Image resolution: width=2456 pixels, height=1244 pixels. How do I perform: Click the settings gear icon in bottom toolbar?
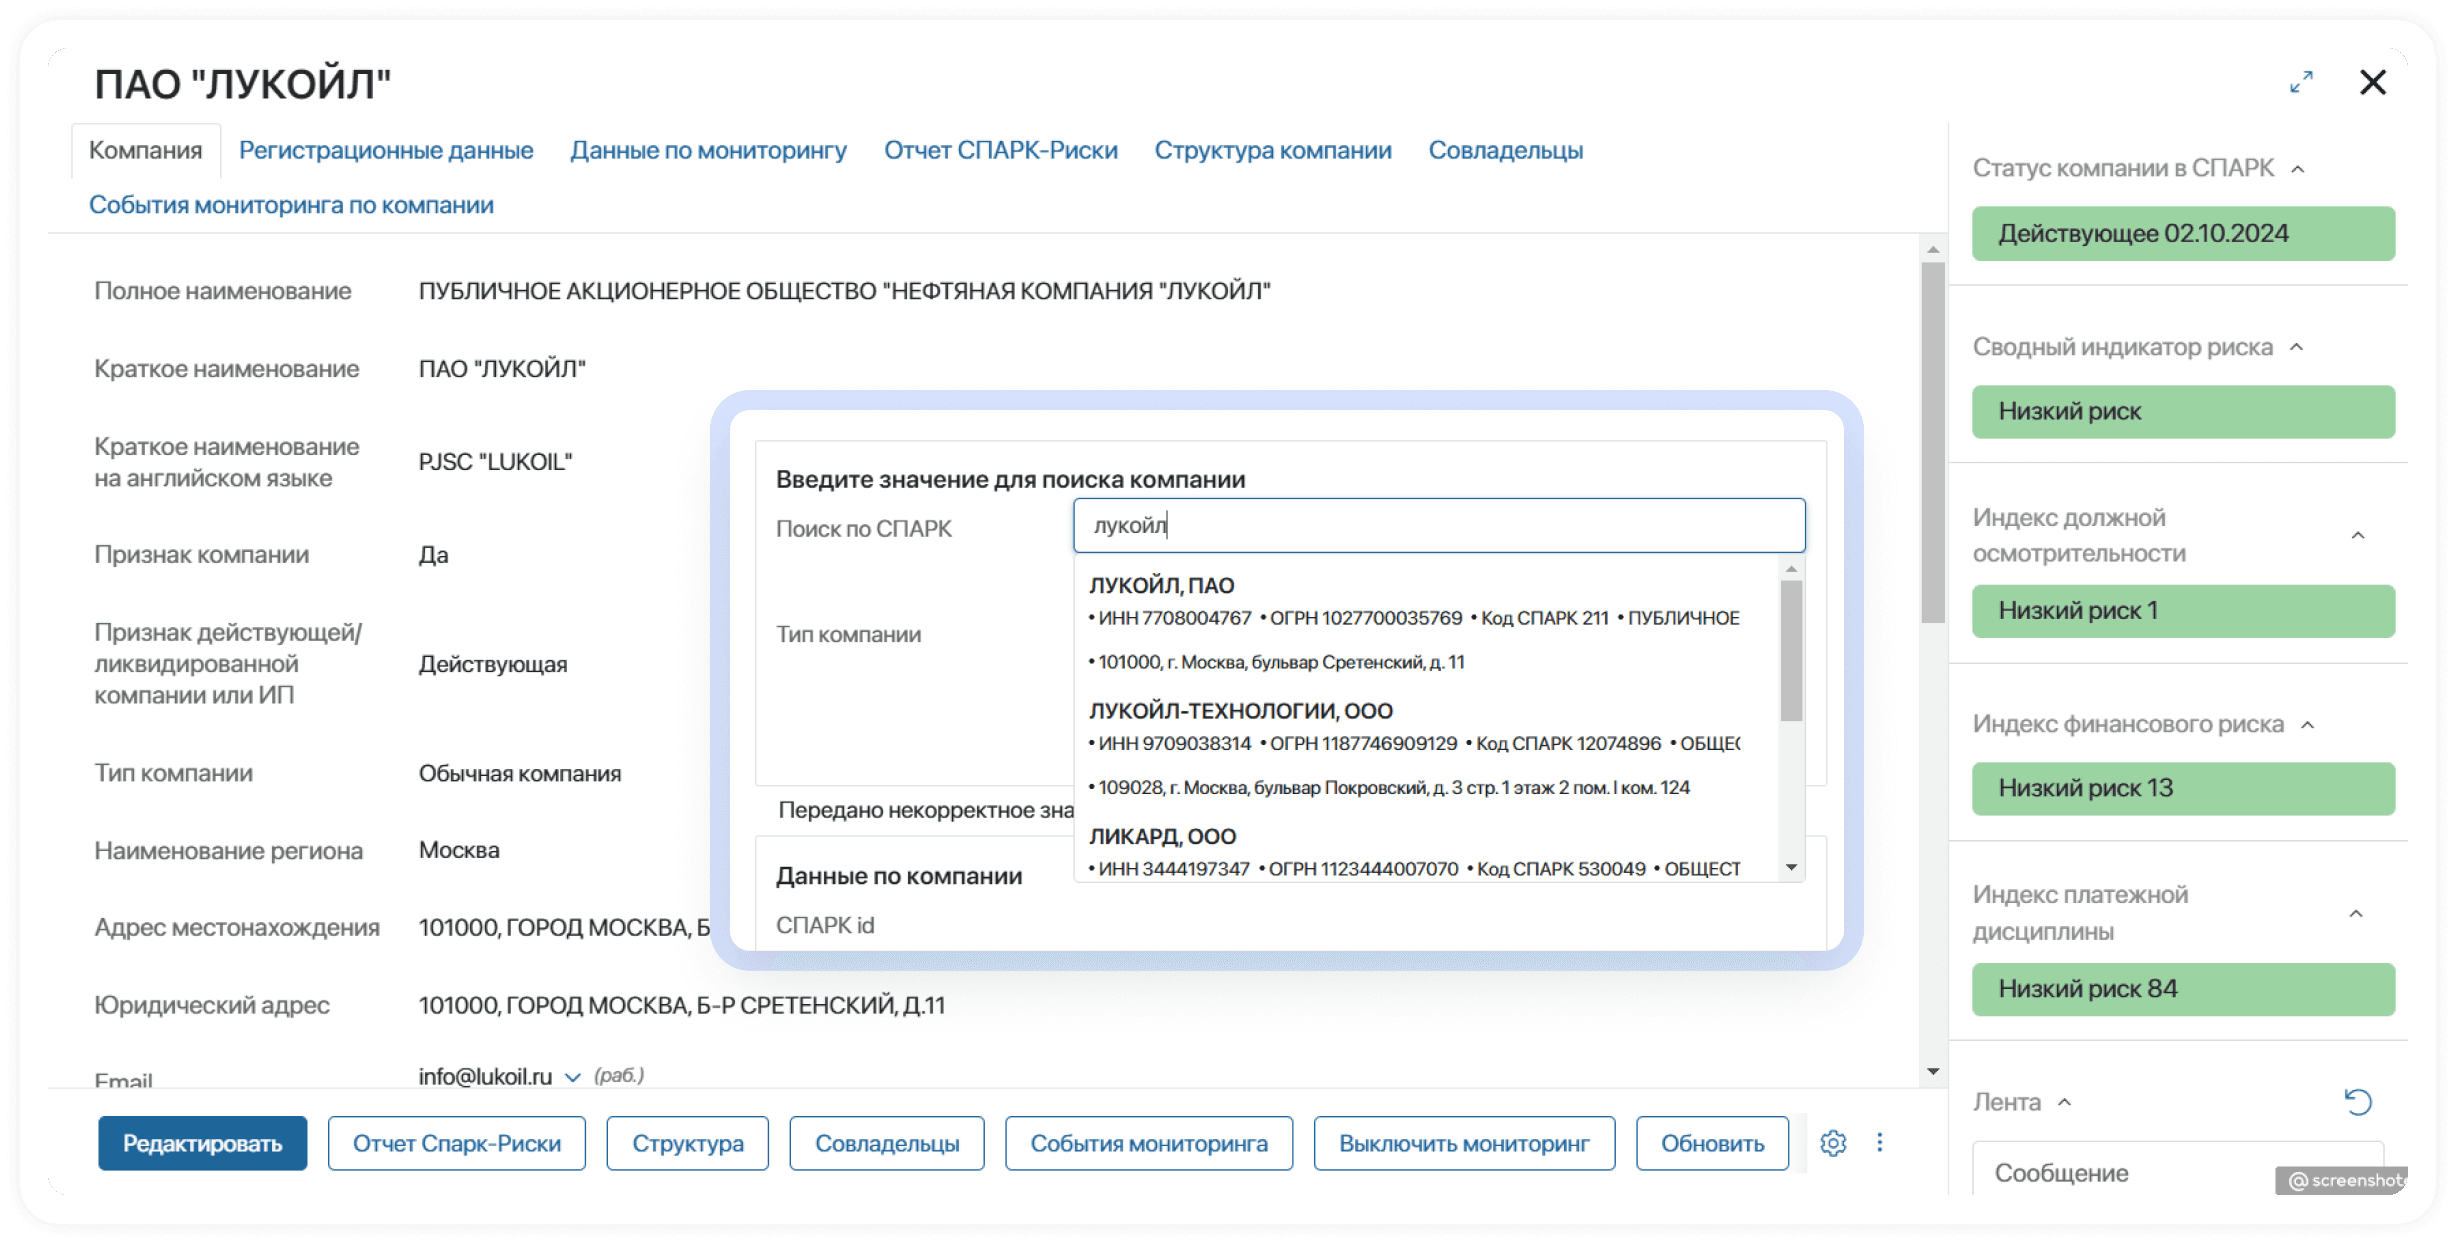click(1832, 1143)
